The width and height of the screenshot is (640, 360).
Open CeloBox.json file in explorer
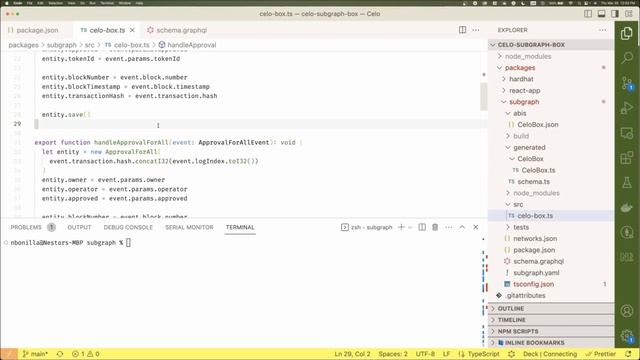[x=551, y=125]
